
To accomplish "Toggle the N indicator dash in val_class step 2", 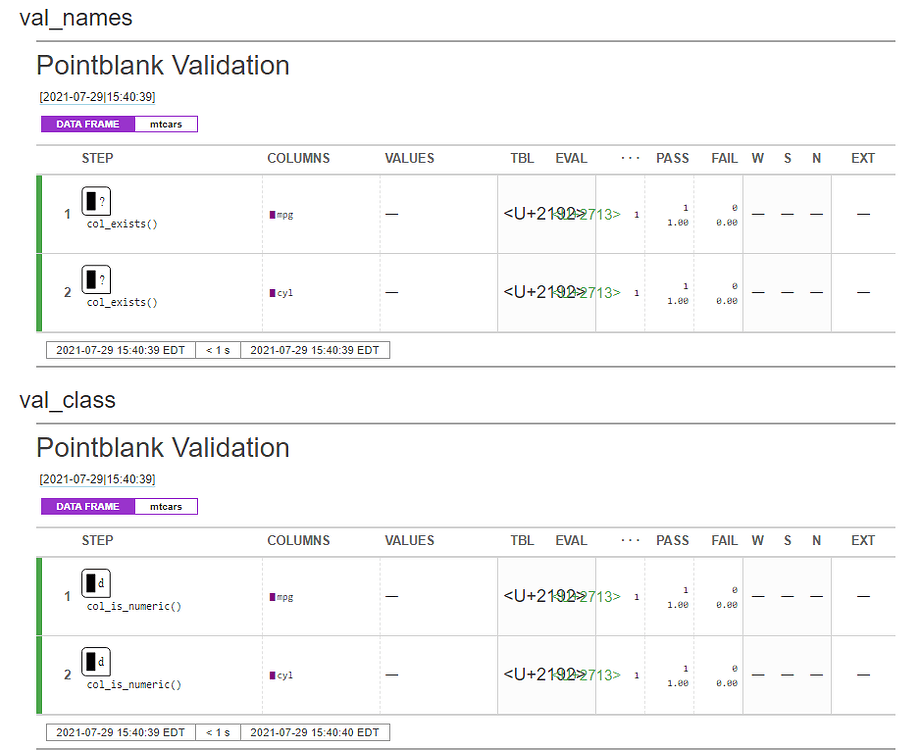I will [816, 674].
